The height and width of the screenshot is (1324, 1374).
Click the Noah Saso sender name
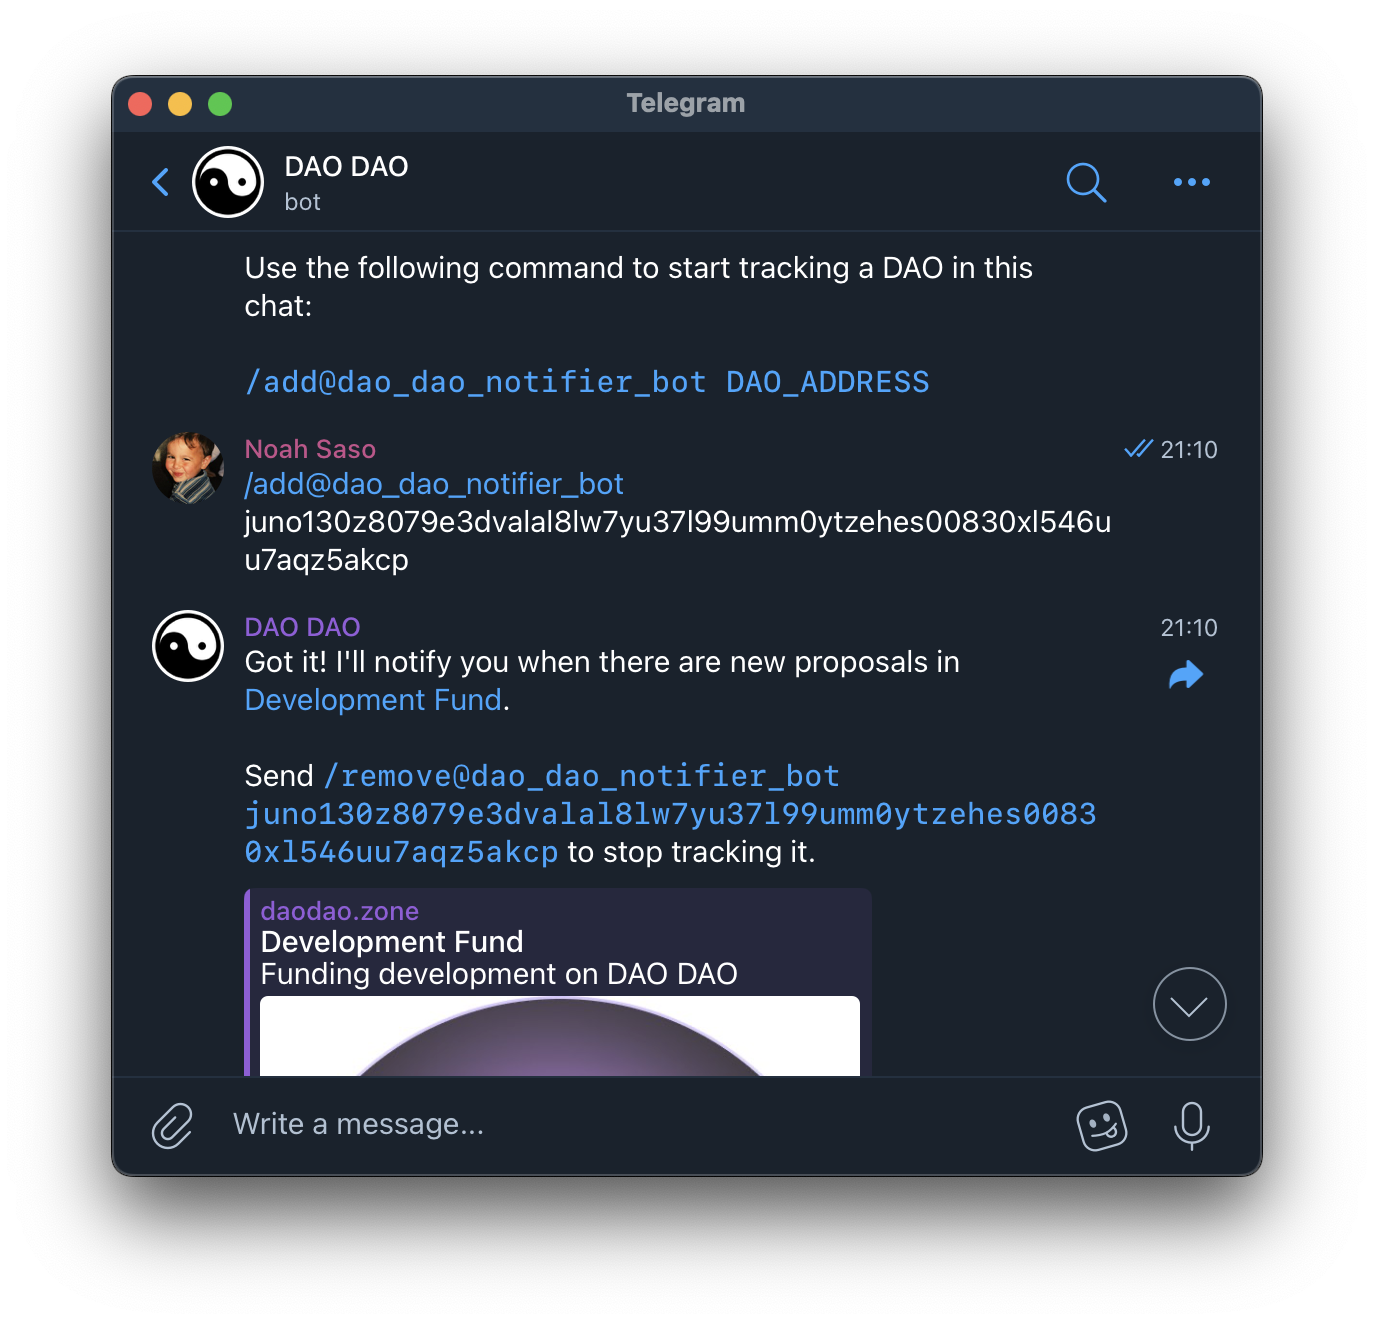click(310, 449)
